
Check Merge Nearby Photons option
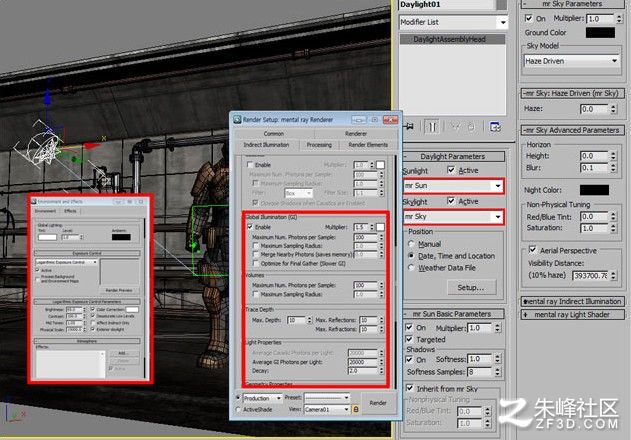coord(256,254)
